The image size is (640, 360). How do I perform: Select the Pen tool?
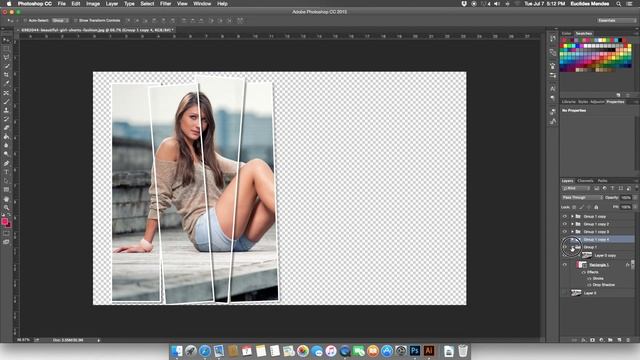pos(6,163)
